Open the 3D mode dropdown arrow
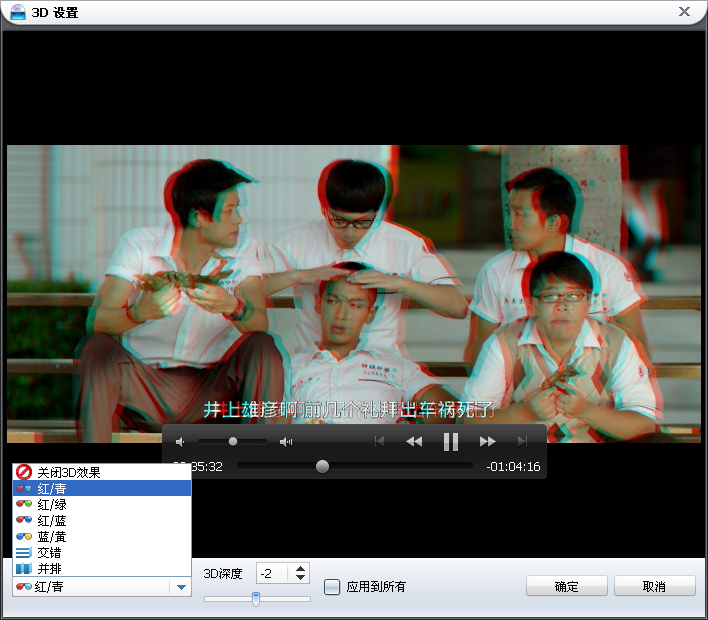Viewport: 708px width, 620px height. [x=181, y=587]
